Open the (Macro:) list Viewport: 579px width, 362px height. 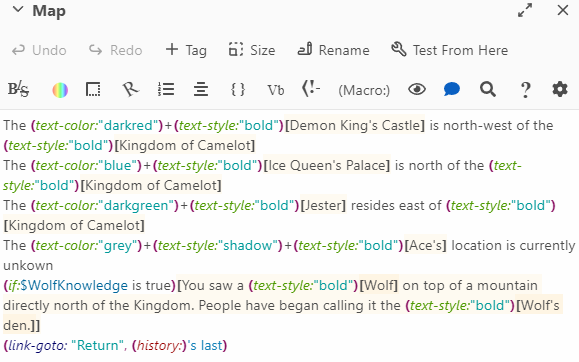tap(364, 90)
